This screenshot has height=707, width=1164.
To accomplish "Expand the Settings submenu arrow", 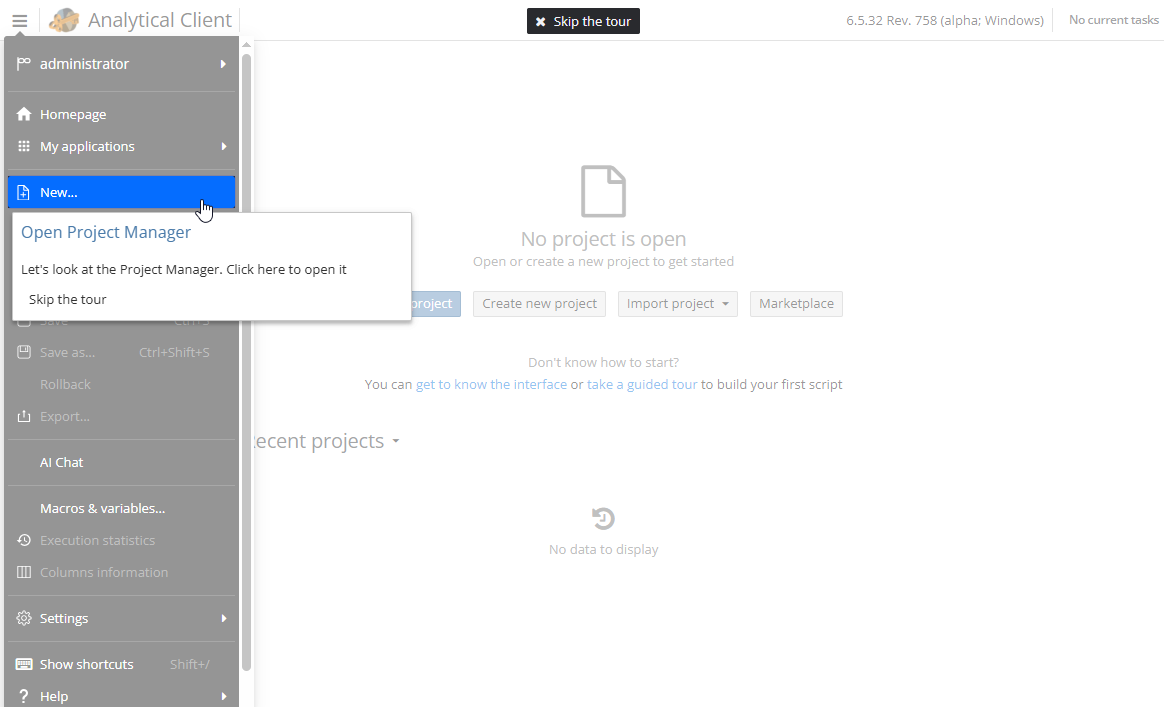I will [223, 619].
